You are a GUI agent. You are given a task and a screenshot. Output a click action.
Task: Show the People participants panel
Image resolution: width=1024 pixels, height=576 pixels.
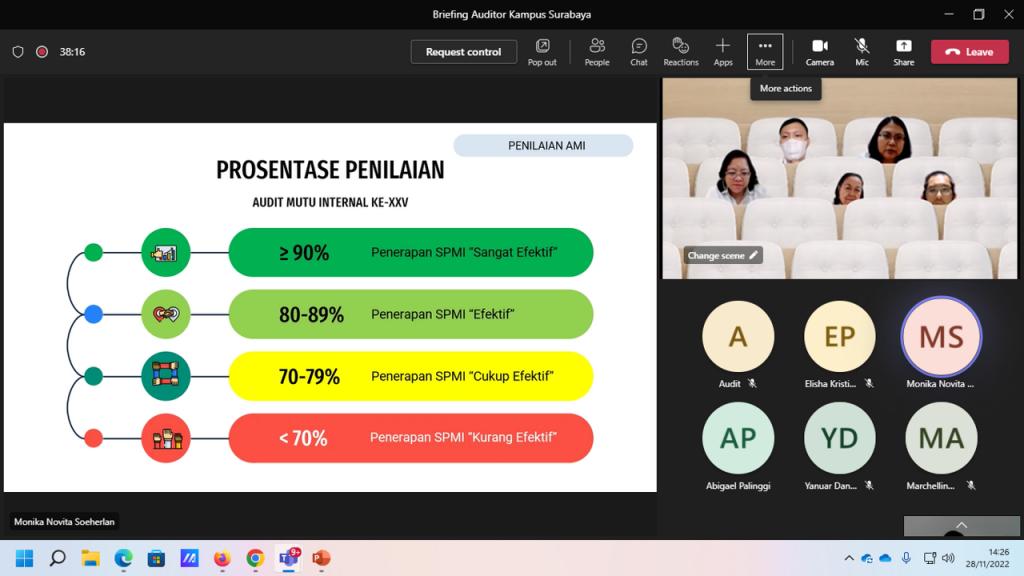[597, 51]
